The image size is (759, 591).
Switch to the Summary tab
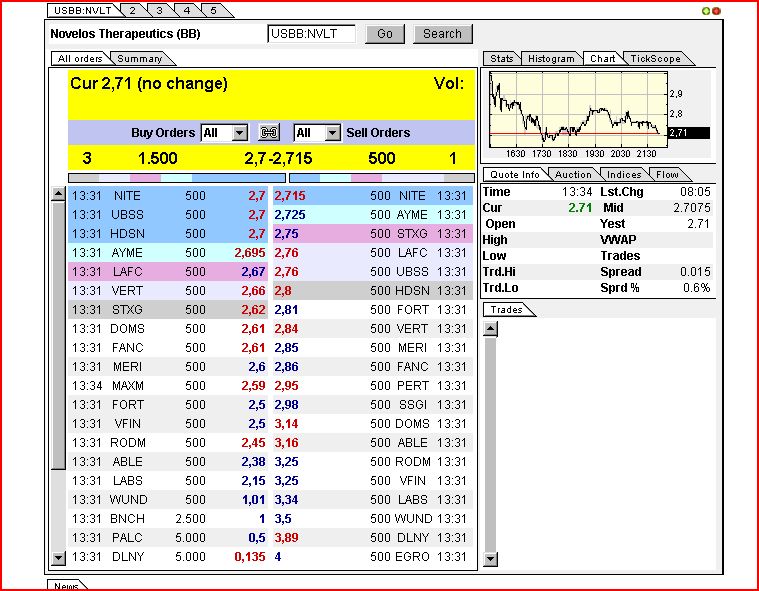pyautogui.click(x=138, y=59)
